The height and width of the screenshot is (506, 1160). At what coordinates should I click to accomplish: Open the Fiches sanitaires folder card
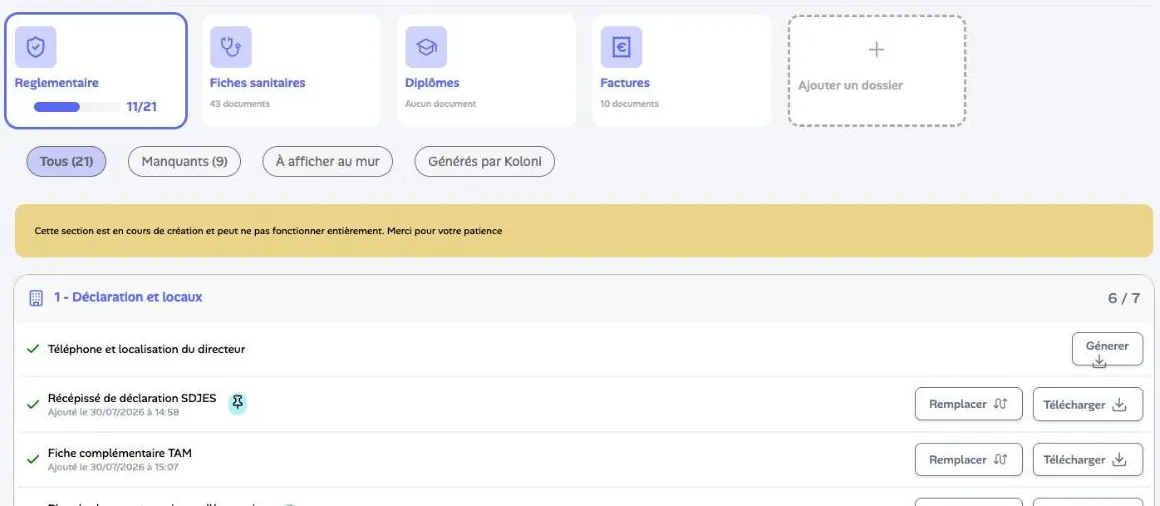pyautogui.click(x=291, y=71)
